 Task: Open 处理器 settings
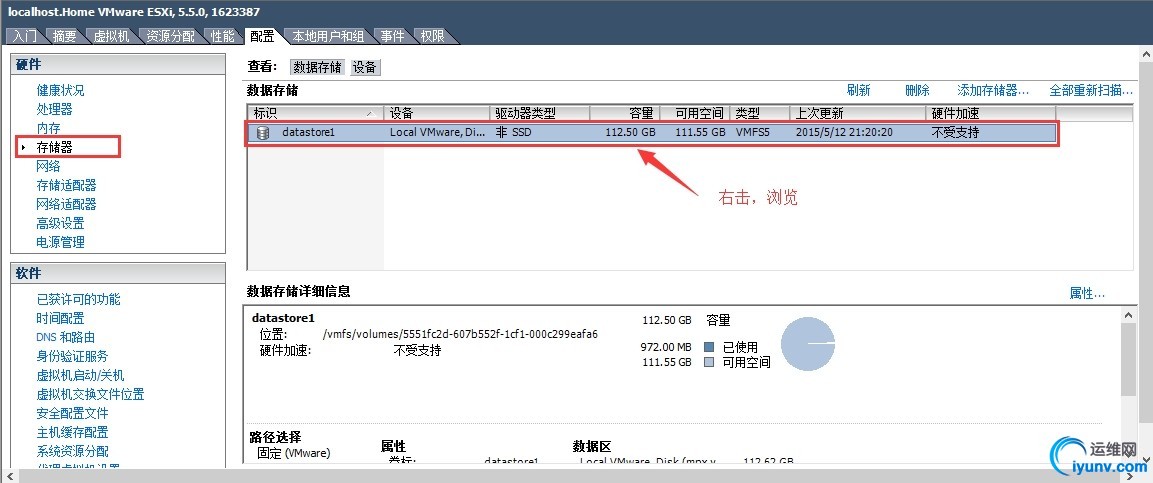[54, 110]
